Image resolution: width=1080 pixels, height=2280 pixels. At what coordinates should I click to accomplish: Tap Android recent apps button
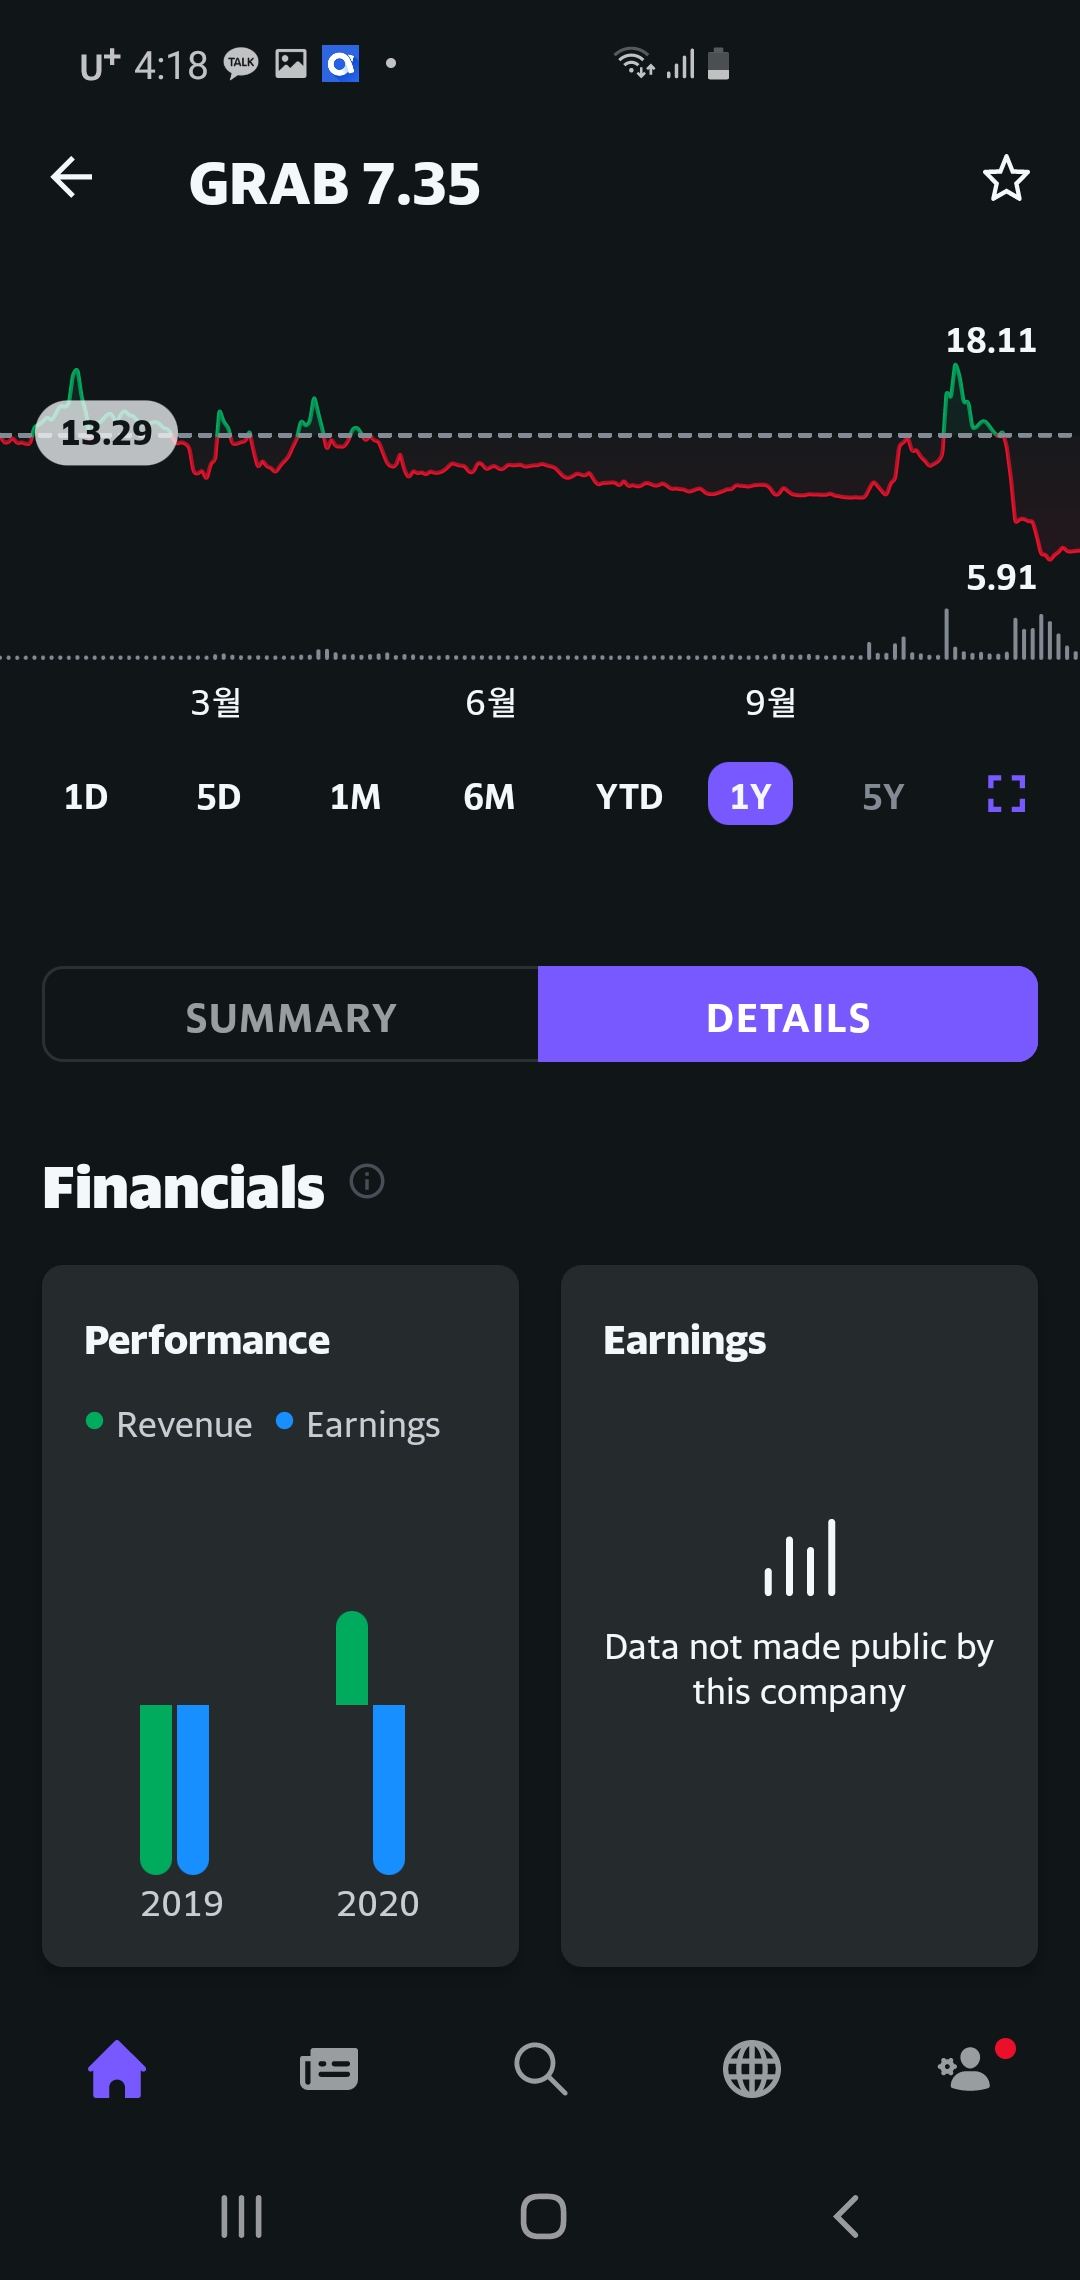pos(241,2217)
